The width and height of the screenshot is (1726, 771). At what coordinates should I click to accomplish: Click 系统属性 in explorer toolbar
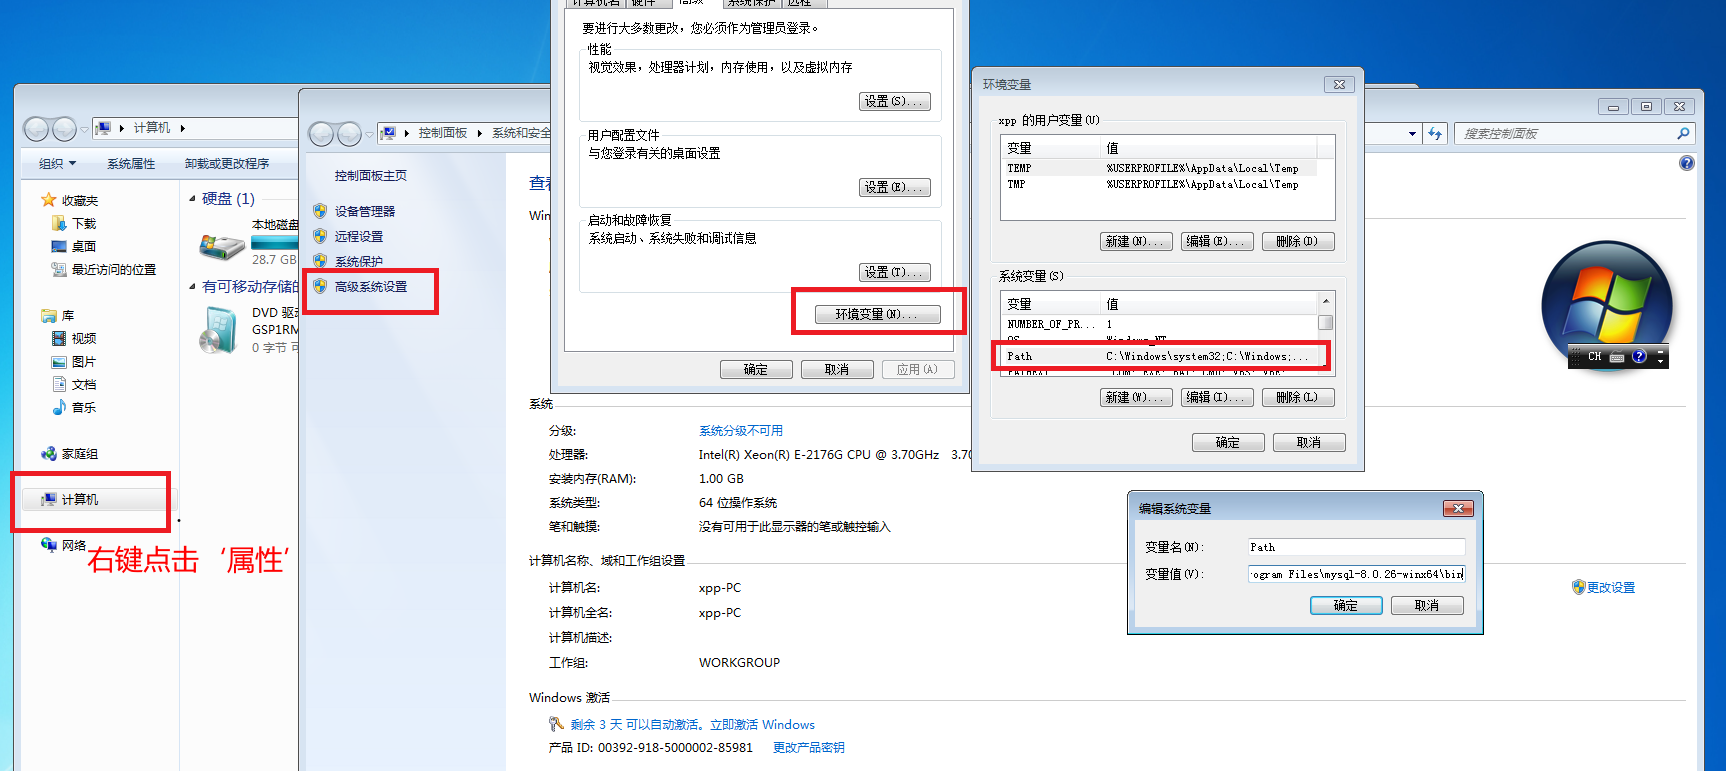click(131, 164)
